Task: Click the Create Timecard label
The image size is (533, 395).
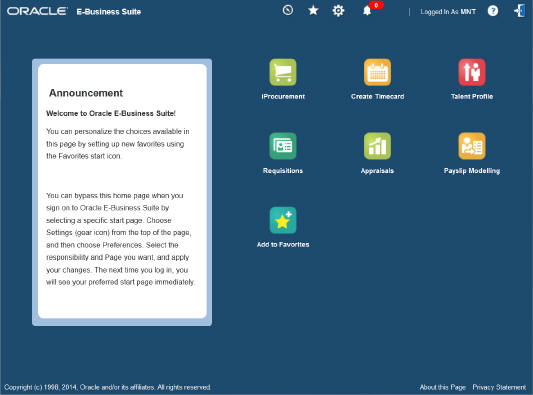Action: pyautogui.click(x=377, y=97)
